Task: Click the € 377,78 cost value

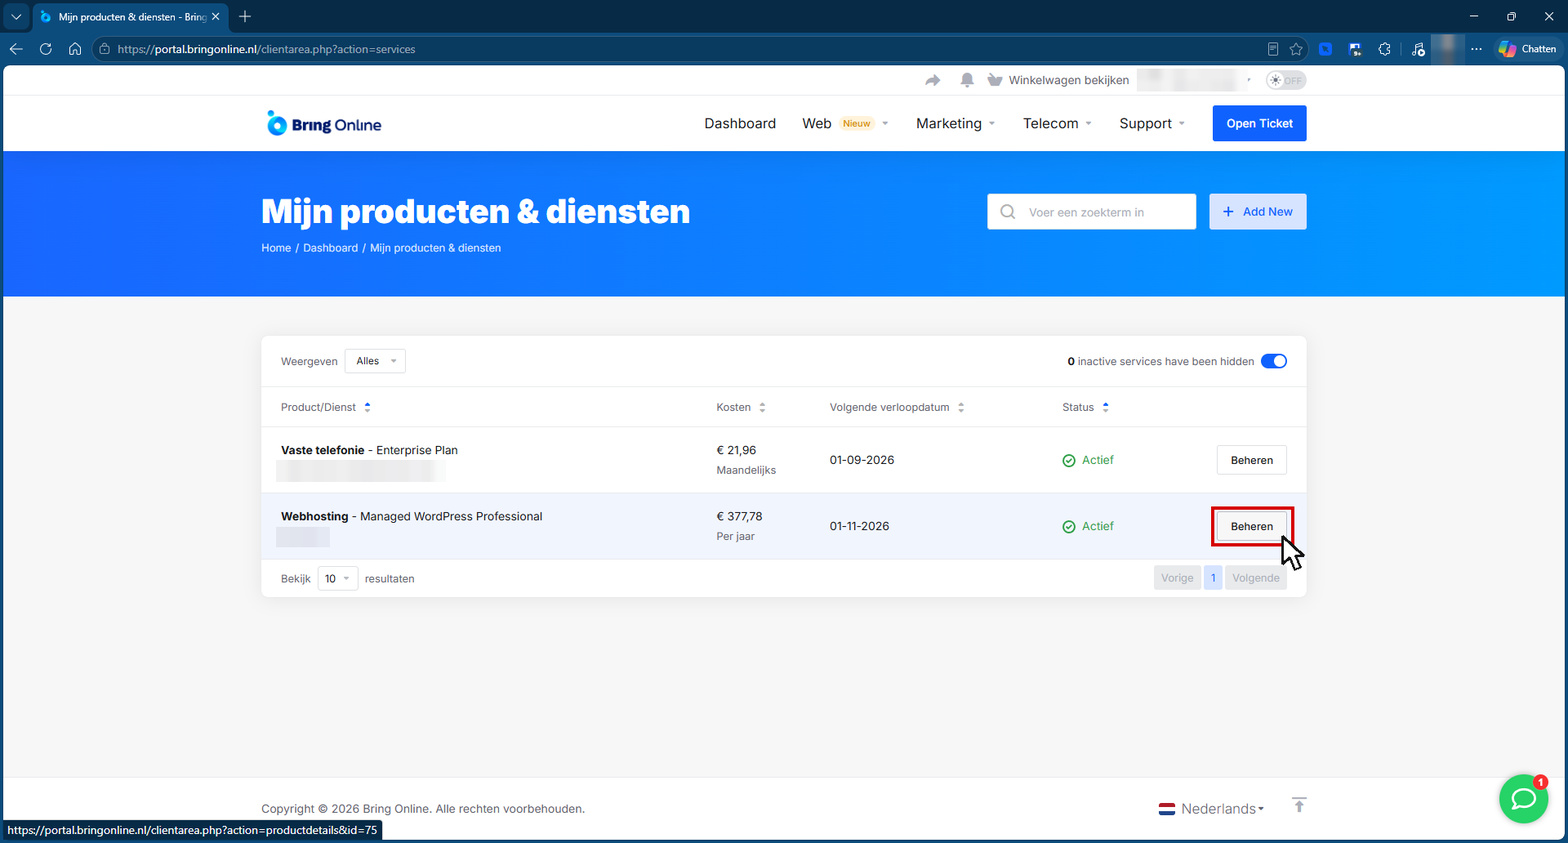Action: tap(739, 516)
